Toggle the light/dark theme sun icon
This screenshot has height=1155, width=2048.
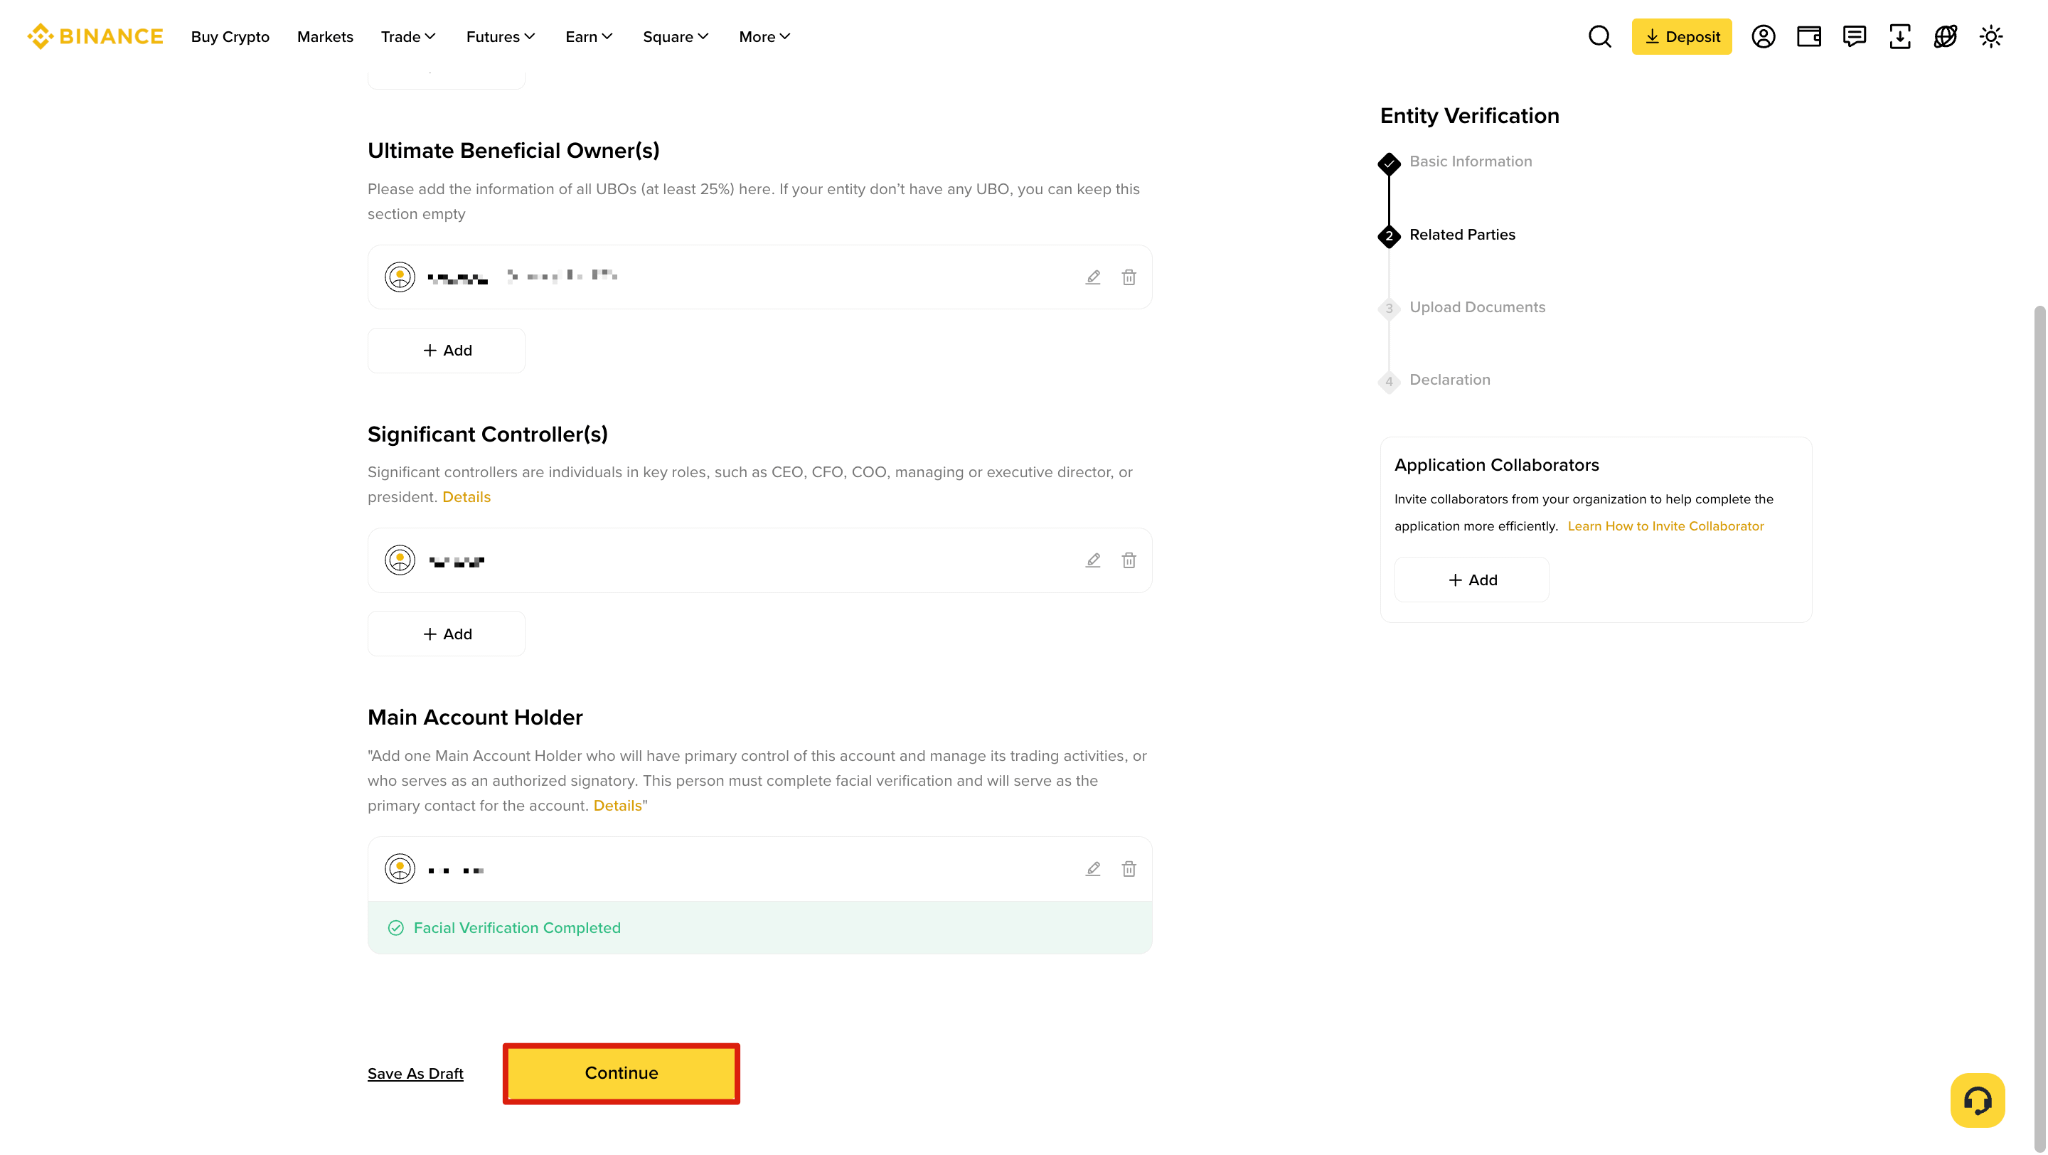click(x=1991, y=37)
